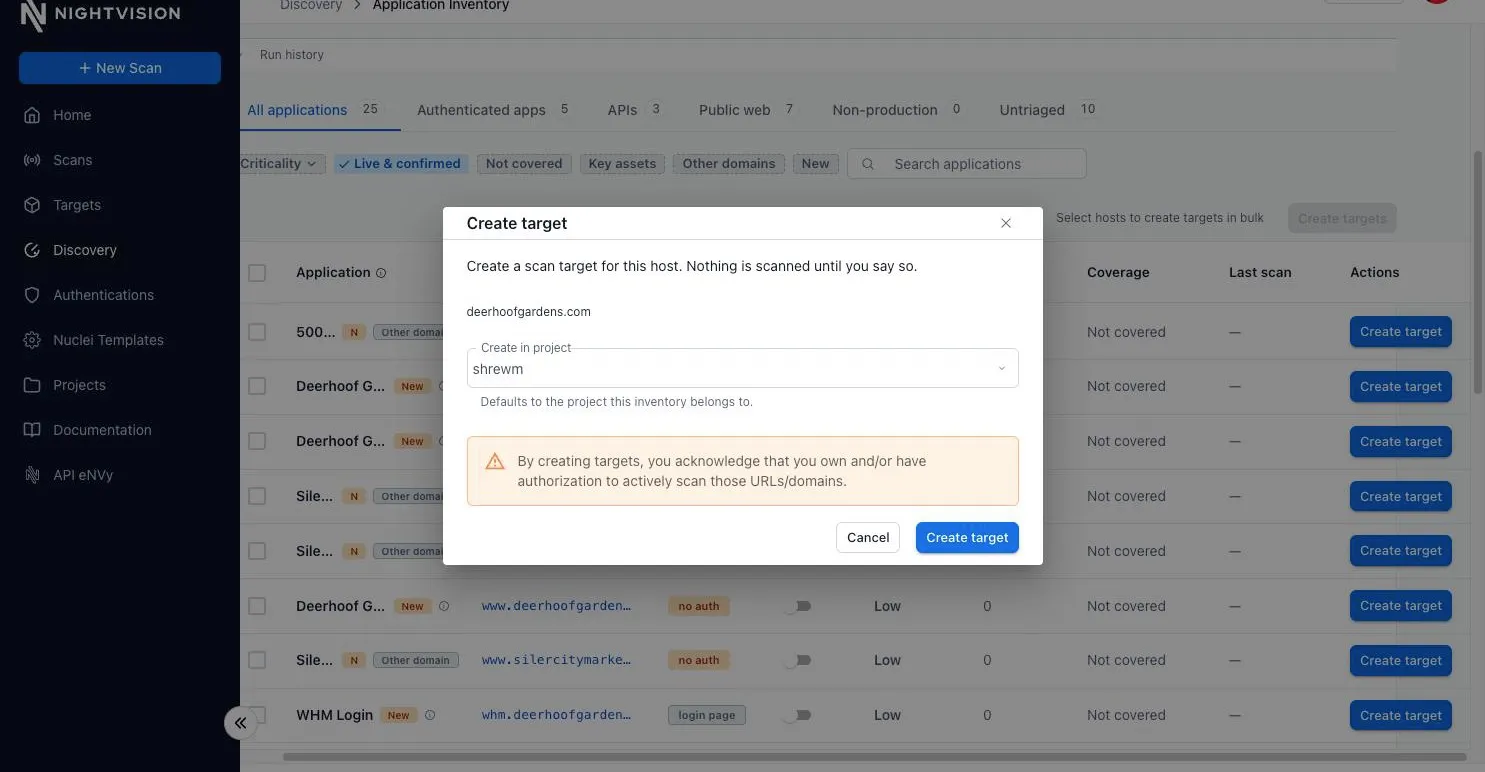1485x772 pixels.
Task: Click the NightVision logo
Action: click(x=100, y=15)
